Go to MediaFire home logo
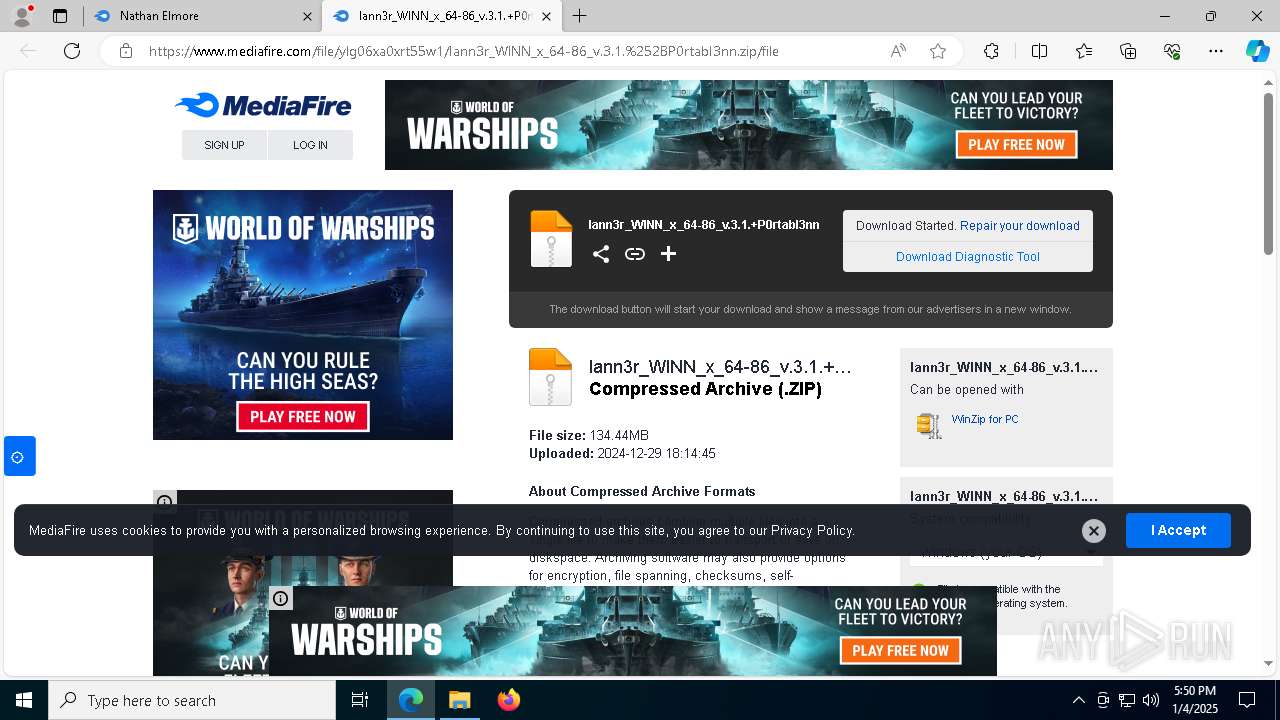The image size is (1280, 720). tap(263, 105)
